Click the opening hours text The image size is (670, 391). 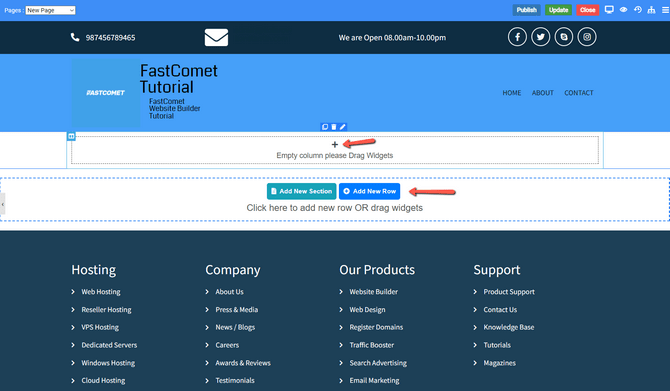(x=392, y=38)
